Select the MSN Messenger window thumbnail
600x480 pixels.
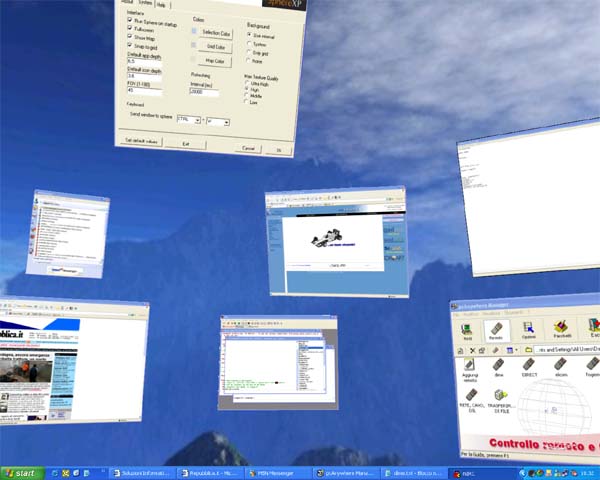pyautogui.click(x=68, y=234)
